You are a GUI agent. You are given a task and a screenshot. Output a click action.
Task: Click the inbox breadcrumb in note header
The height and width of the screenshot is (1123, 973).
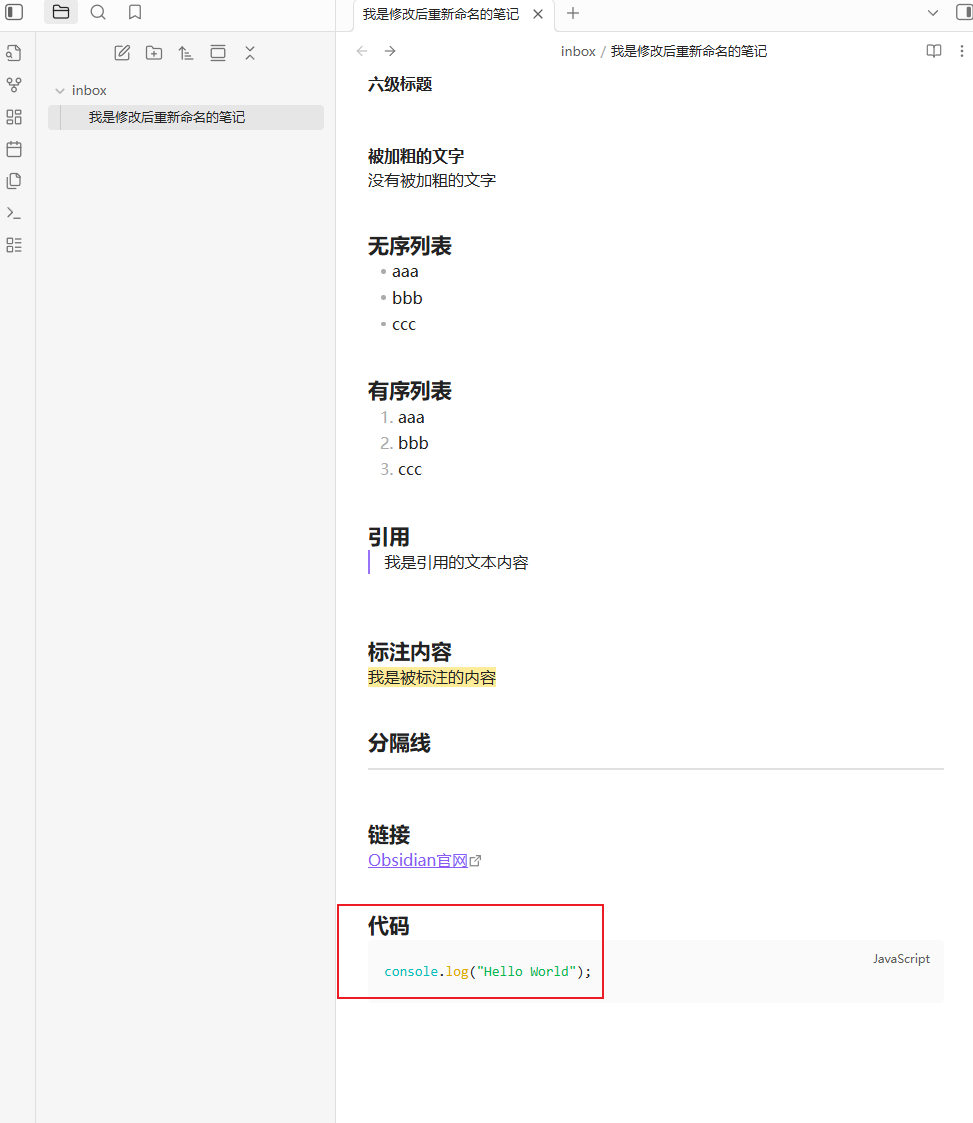click(x=578, y=51)
